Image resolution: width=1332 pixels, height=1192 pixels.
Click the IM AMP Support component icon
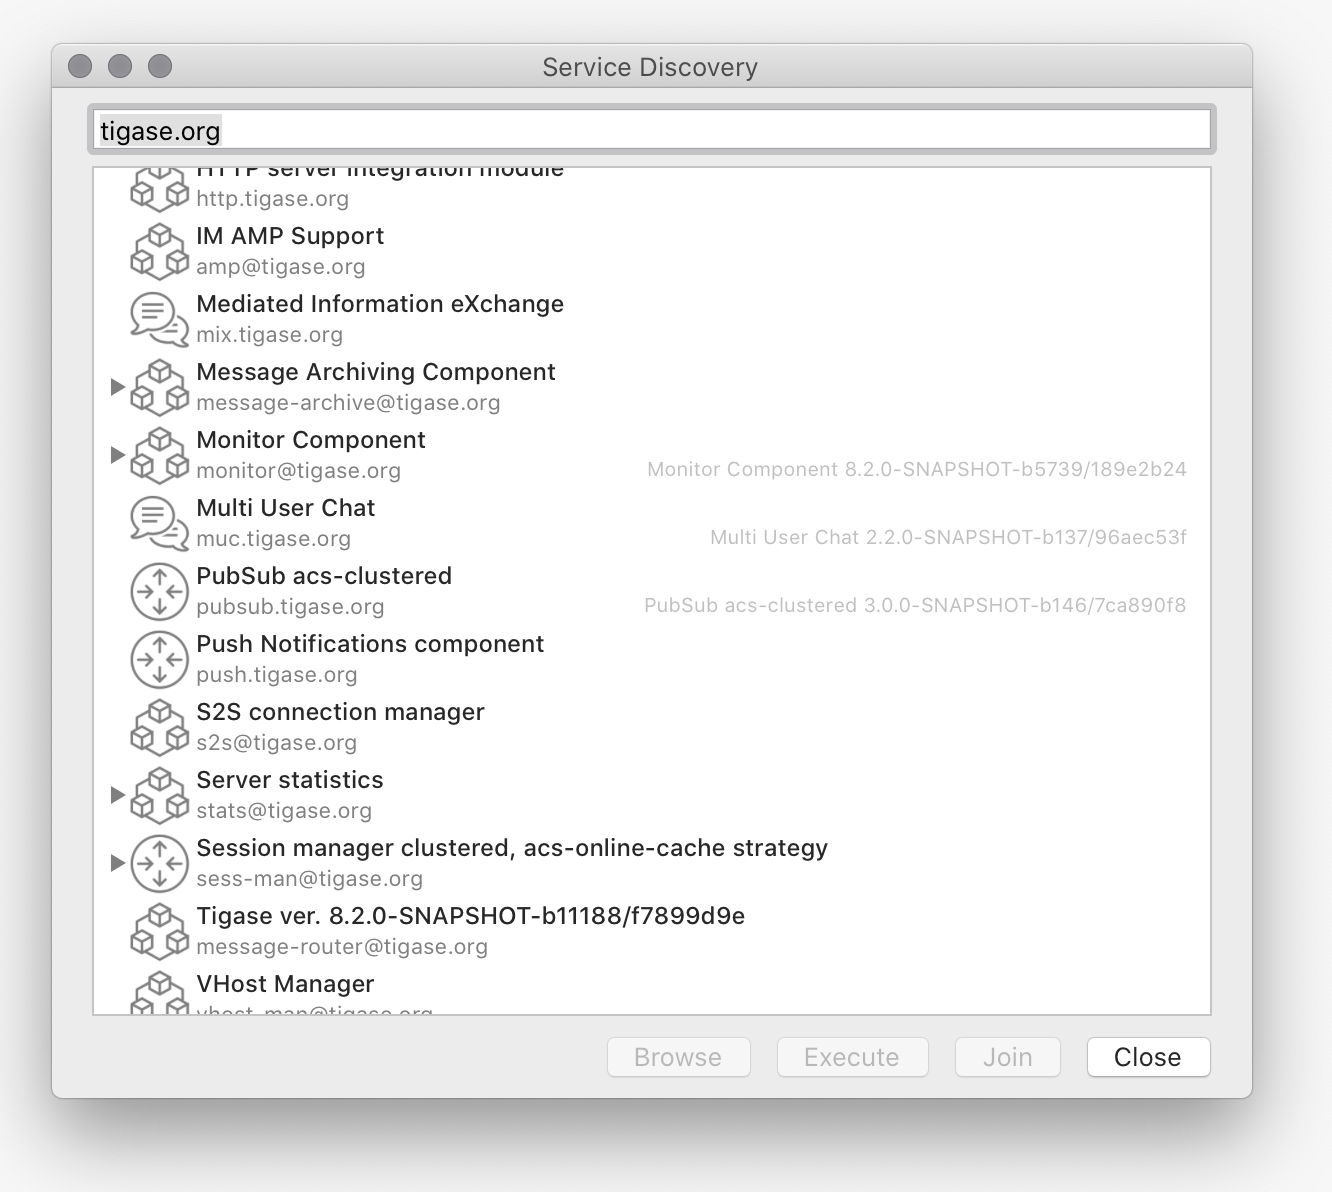pyautogui.click(x=160, y=251)
